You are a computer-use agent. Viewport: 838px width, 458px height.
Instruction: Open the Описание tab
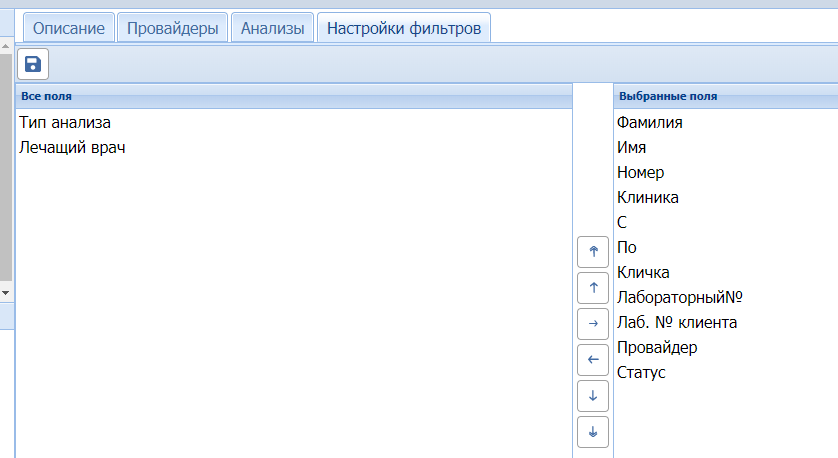[x=68, y=28]
